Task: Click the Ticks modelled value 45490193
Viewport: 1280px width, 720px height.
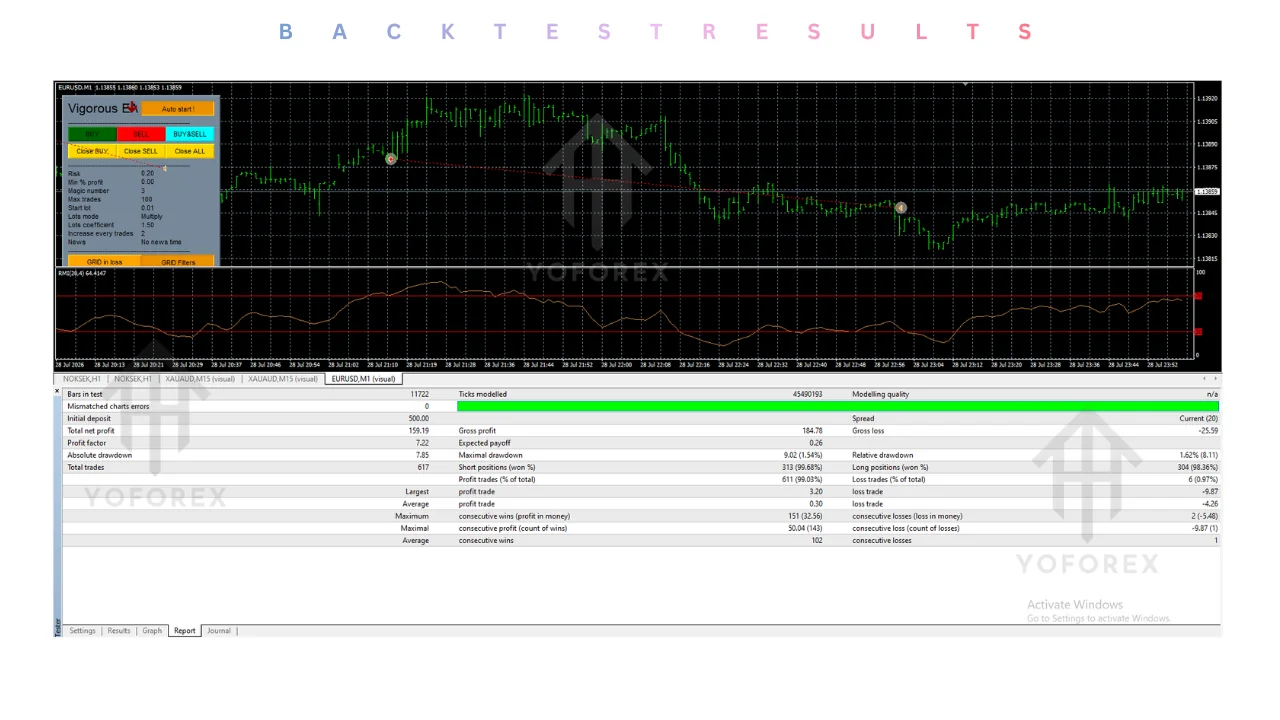Action: click(806, 394)
